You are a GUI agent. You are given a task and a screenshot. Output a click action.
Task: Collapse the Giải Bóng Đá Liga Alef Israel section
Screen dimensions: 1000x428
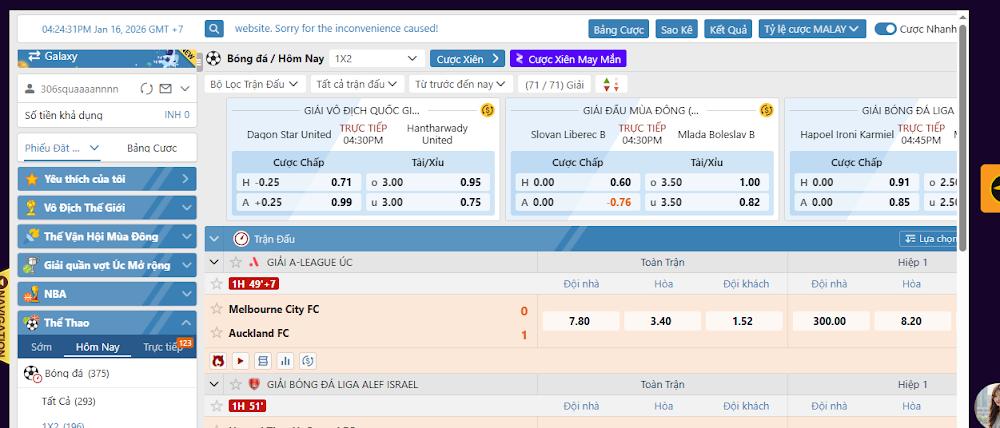point(214,384)
